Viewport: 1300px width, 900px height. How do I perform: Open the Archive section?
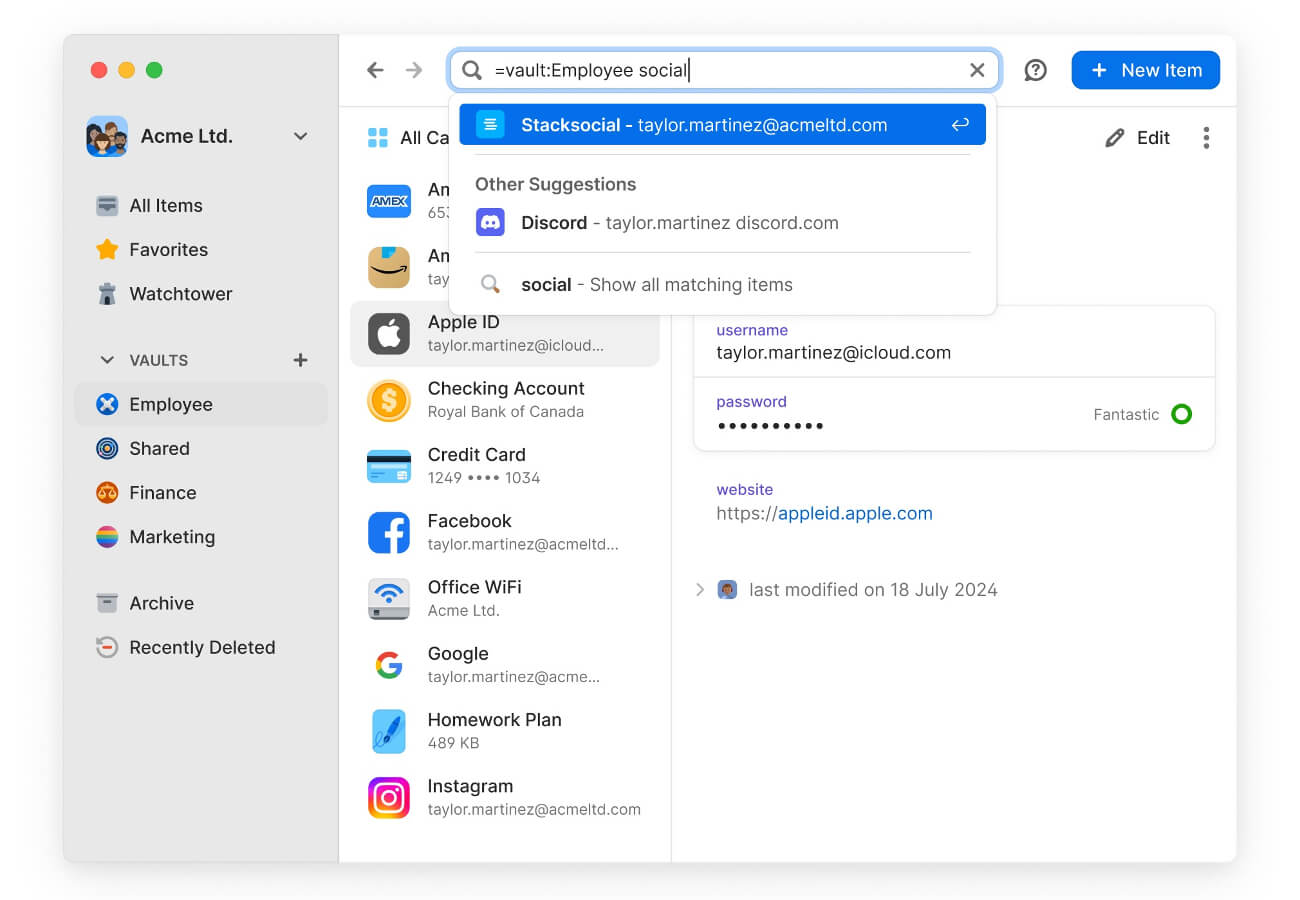(x=160, y=603)
